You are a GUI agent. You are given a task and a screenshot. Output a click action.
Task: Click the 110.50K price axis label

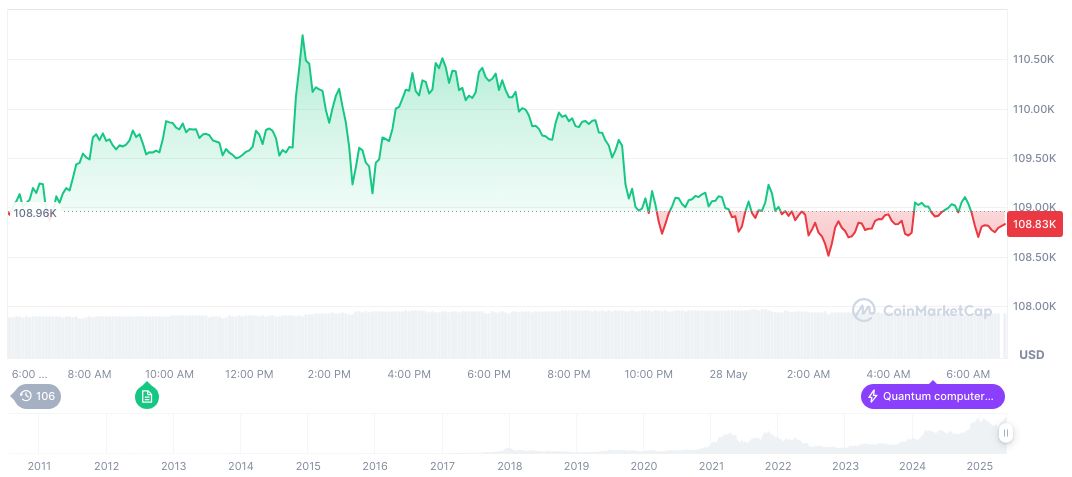1033,60
